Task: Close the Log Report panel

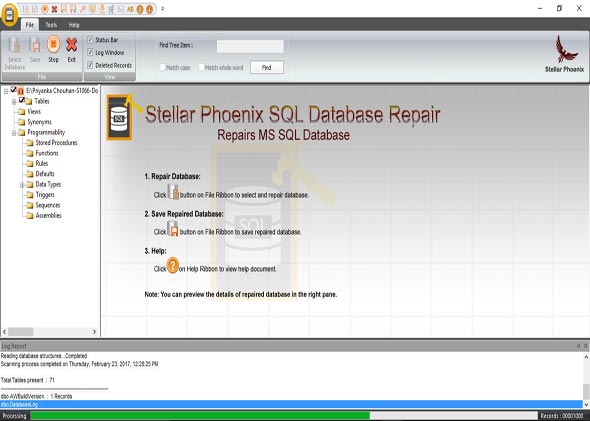Action: (585, 346)
